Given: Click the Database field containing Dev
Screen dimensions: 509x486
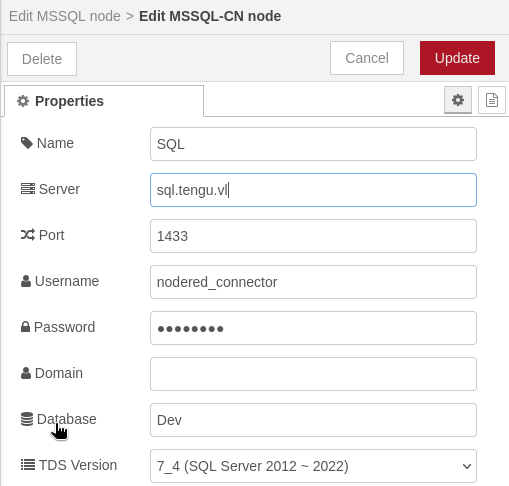Looking at the screenshot, I should pos(313,420).
